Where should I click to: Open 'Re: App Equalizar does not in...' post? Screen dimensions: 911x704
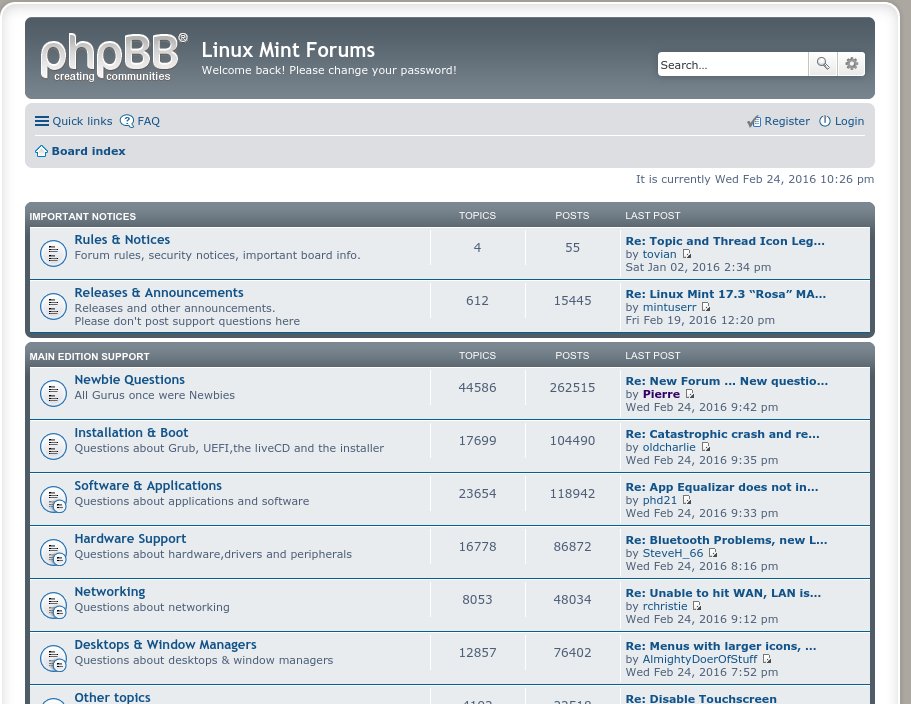point(722,487)
